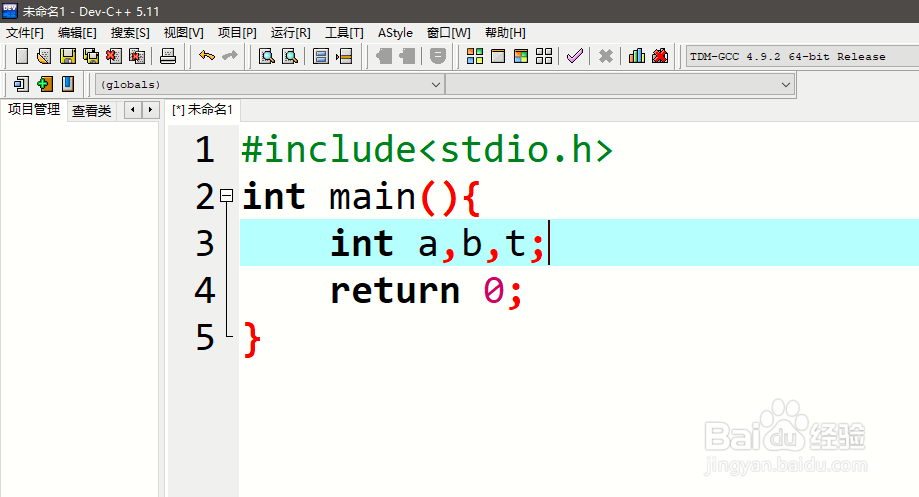The height and width of the screenshot is (497, 919).
Task: Click the Stop Execution X icon
Action: (x=606, y=56)
